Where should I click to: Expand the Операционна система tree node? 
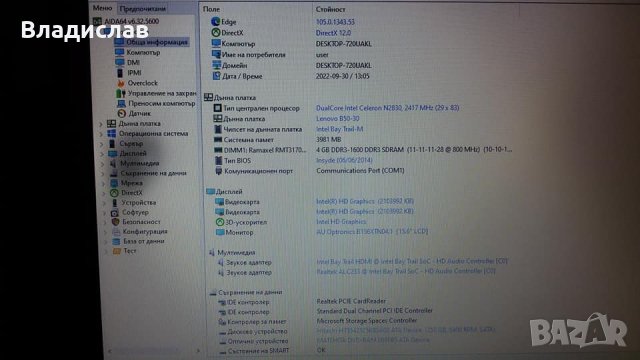click(x=101, y=134)
